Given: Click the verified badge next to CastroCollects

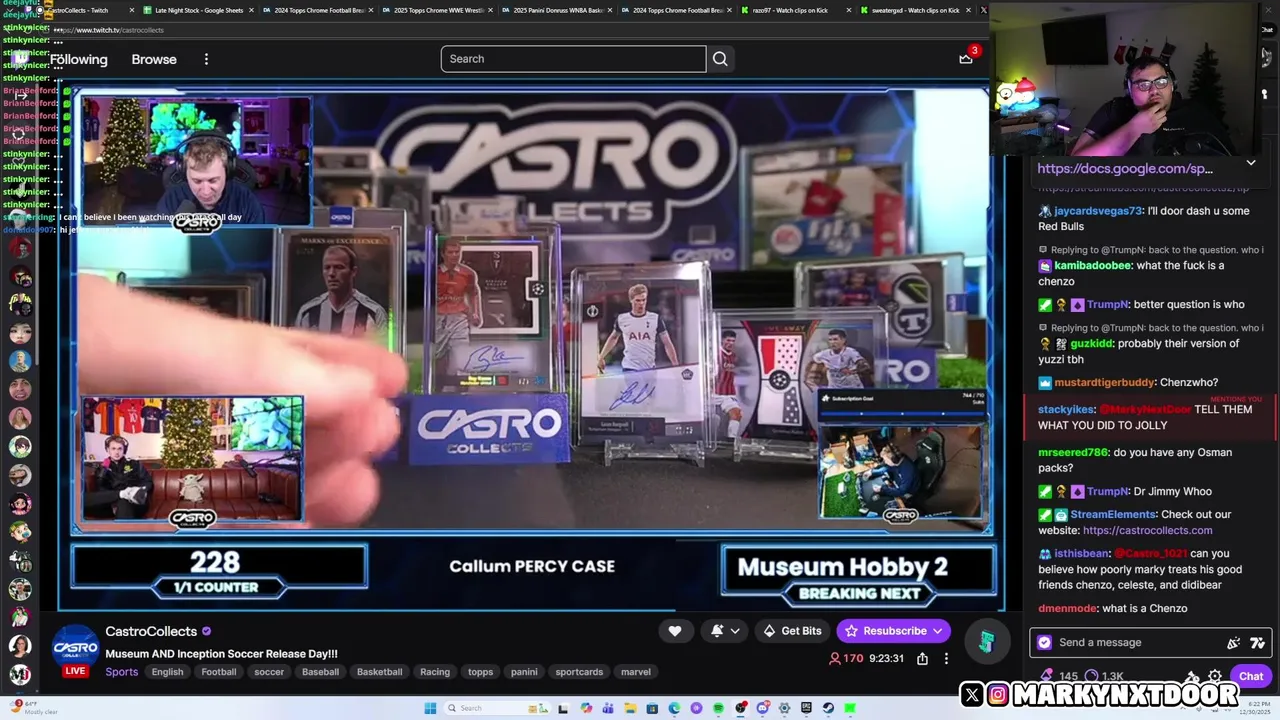Looking at the screenshot, I should (207, 631).
